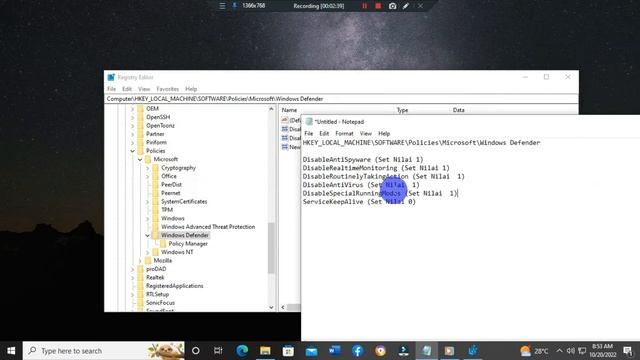The height and width of the screenshot is (360, 640).
Task: Click the values pane scroll-left arrow
Action: (x=283, y=307)
